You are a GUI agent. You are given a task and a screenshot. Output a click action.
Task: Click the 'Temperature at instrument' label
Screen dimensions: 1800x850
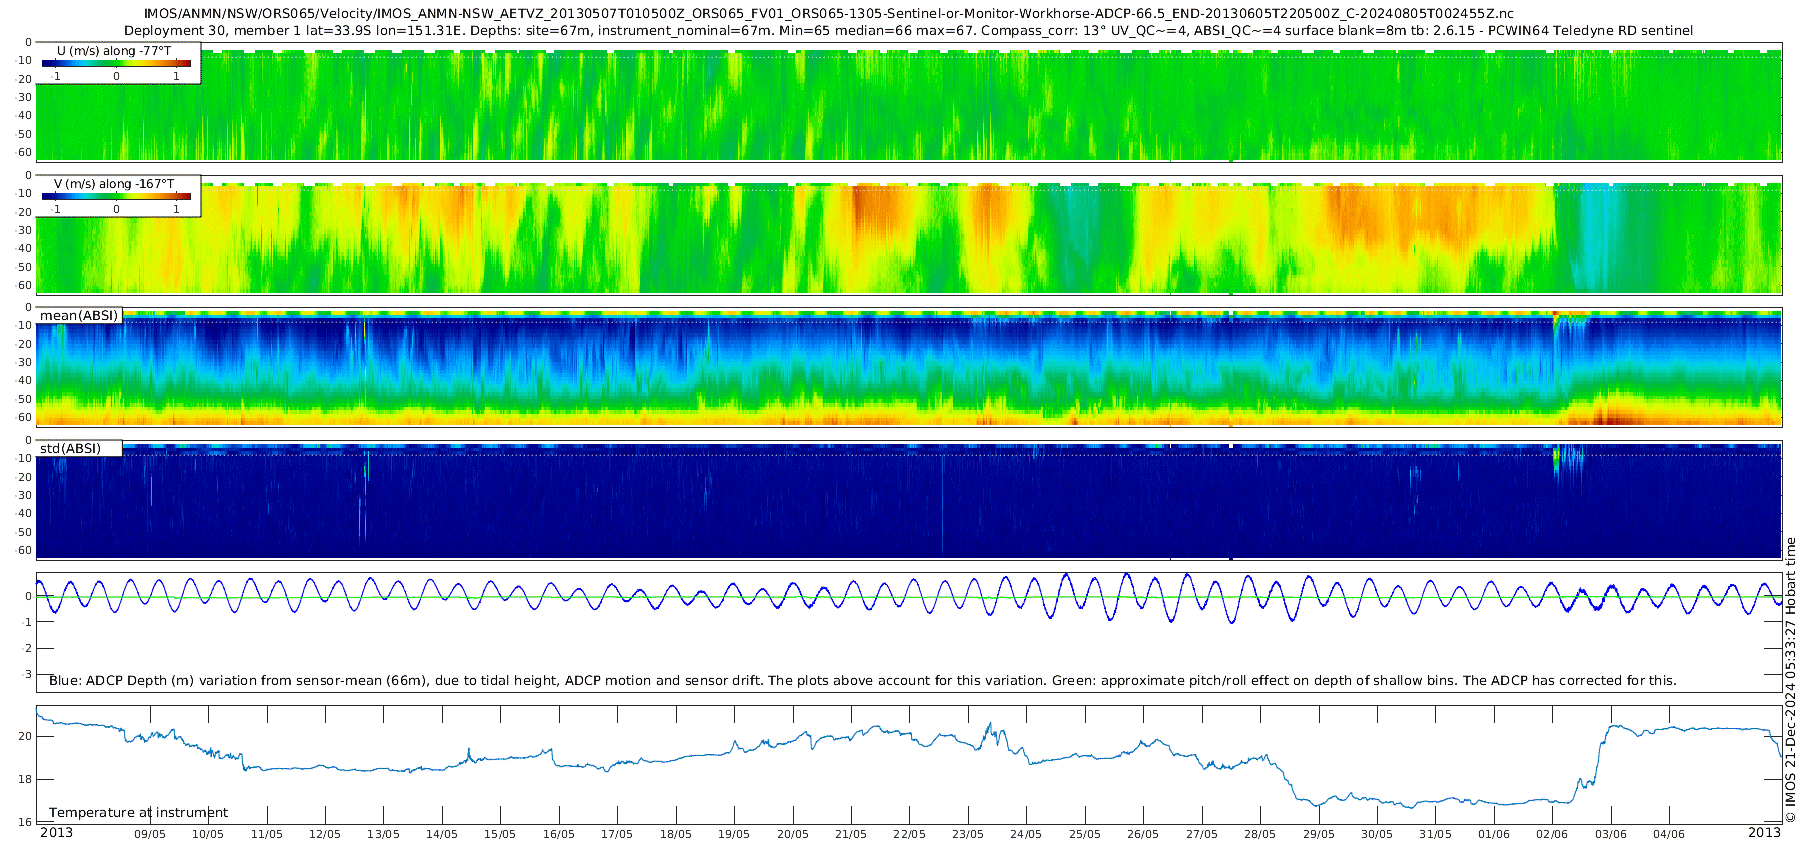click(x=138, y=813)
